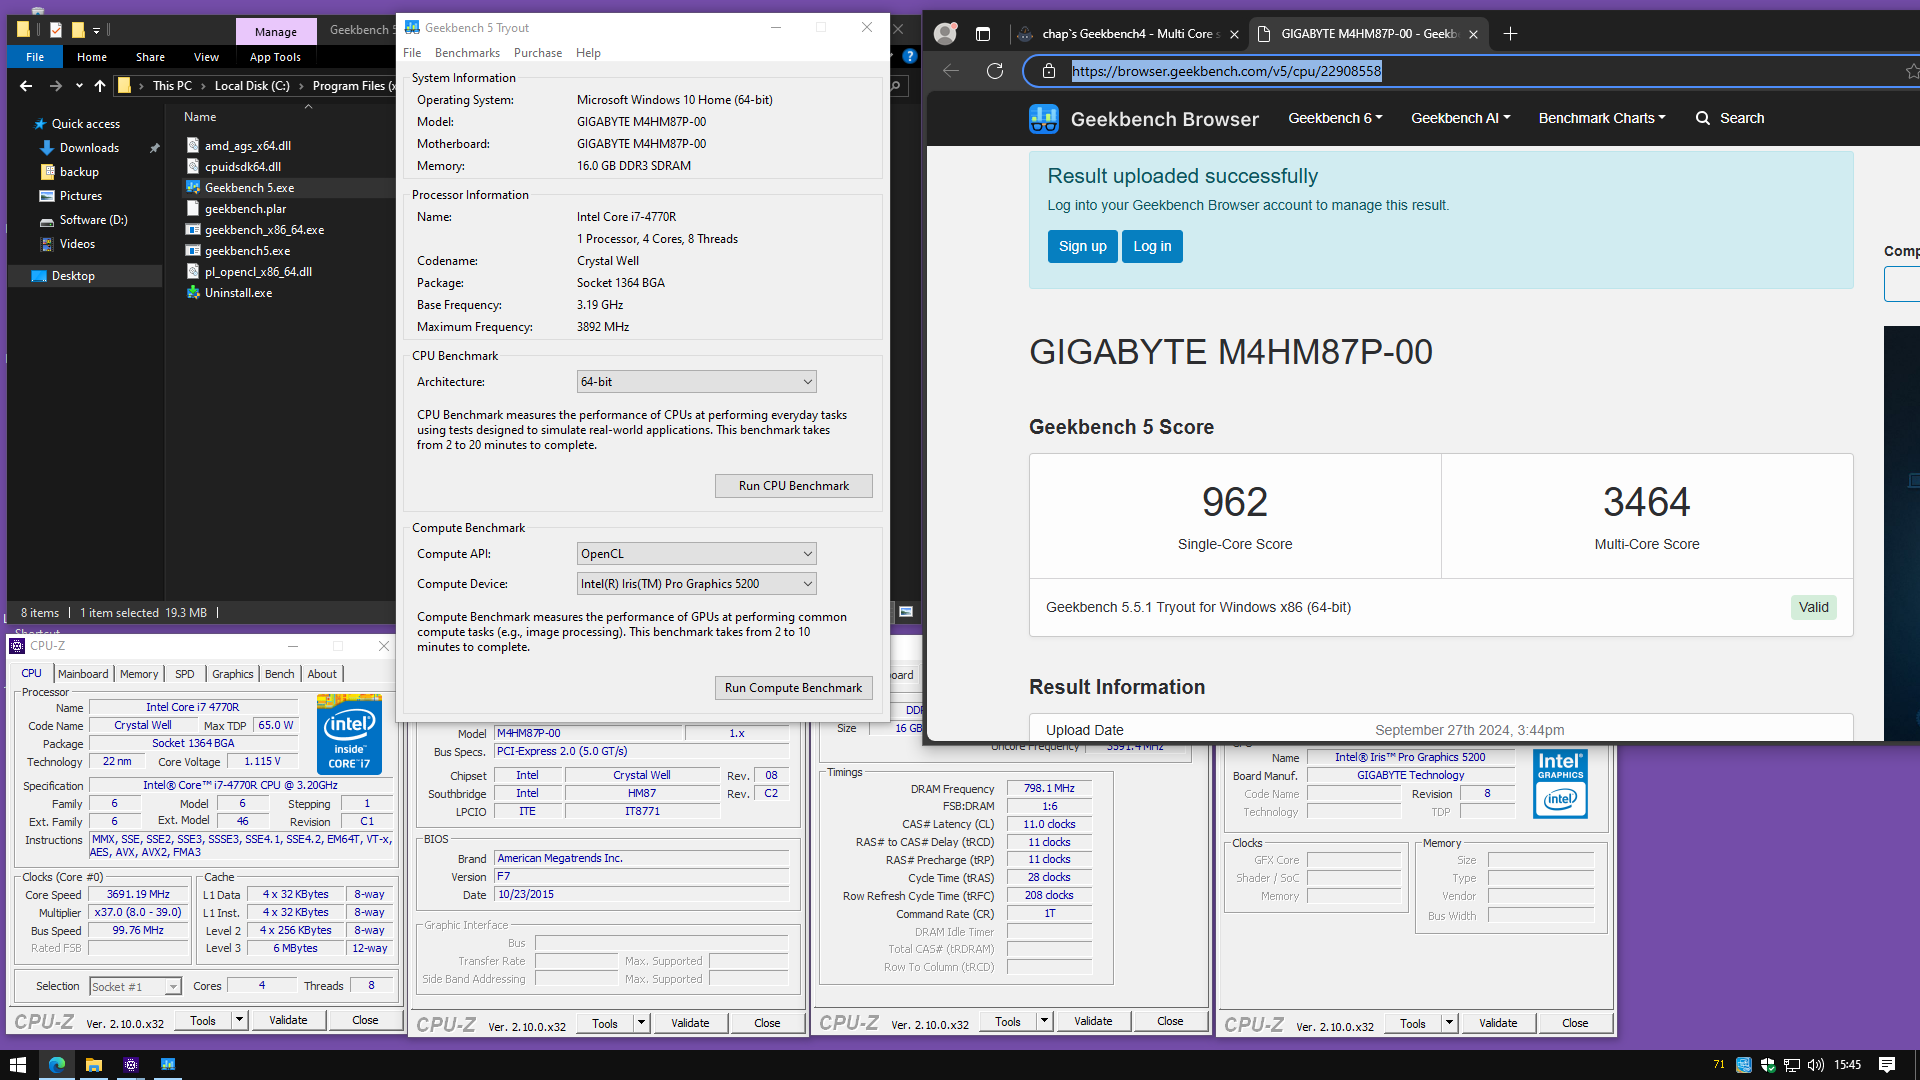Open Tools dropdown arrow in graphics CPU-Z window
This screenshot has width=1920, height=1080.
click(1449, 1023)
